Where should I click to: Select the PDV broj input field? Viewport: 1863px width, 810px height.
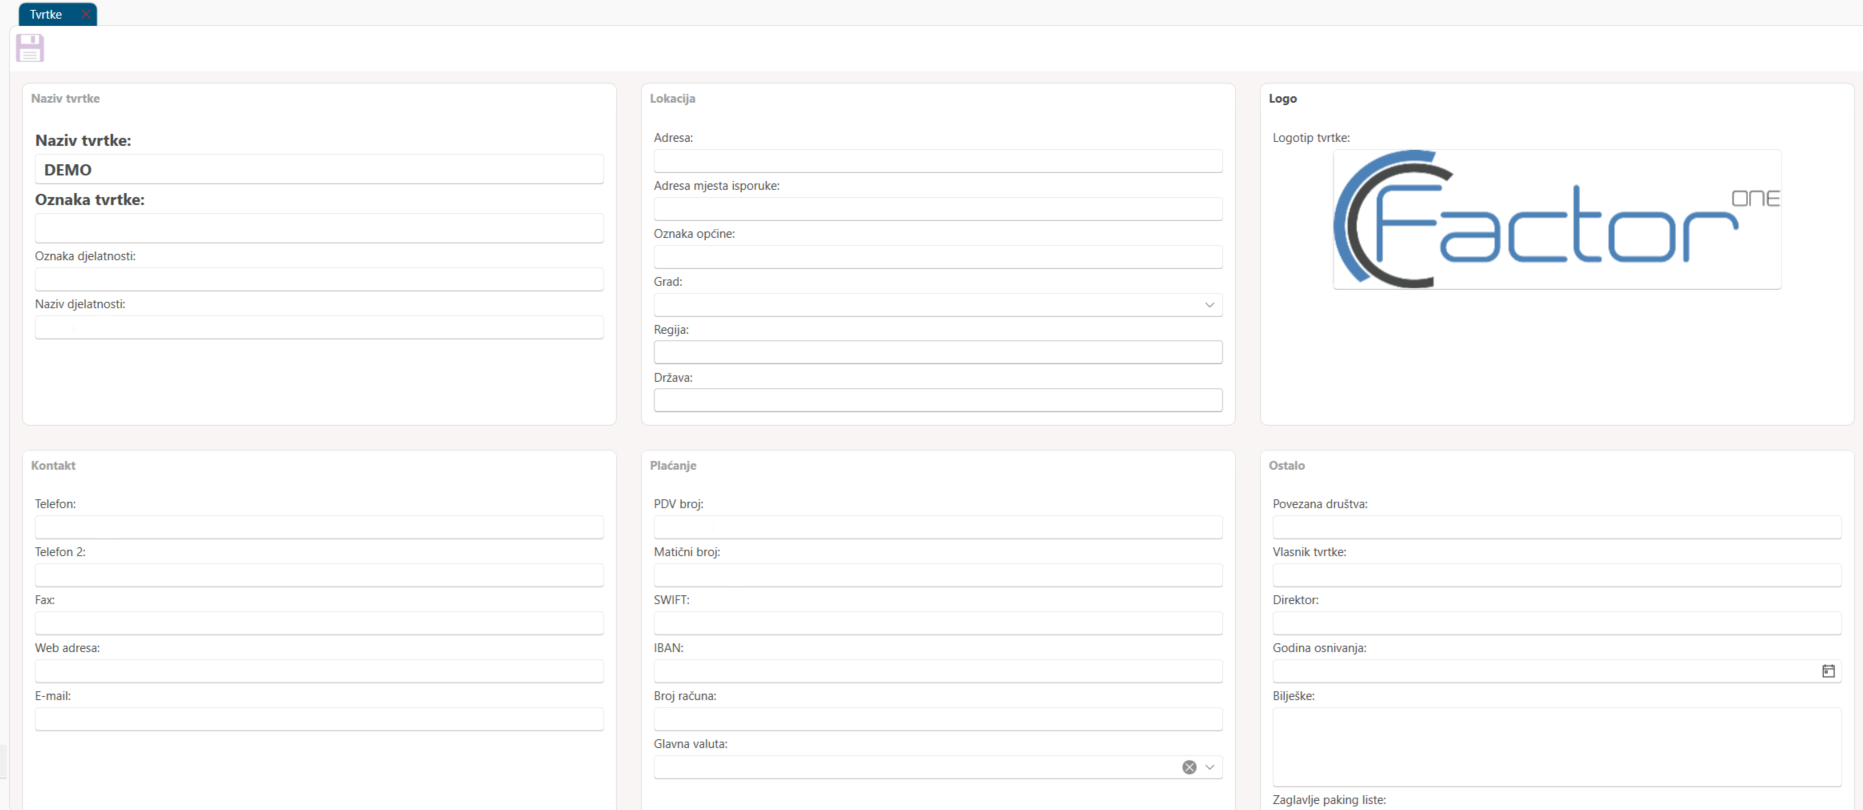[938, 527]
